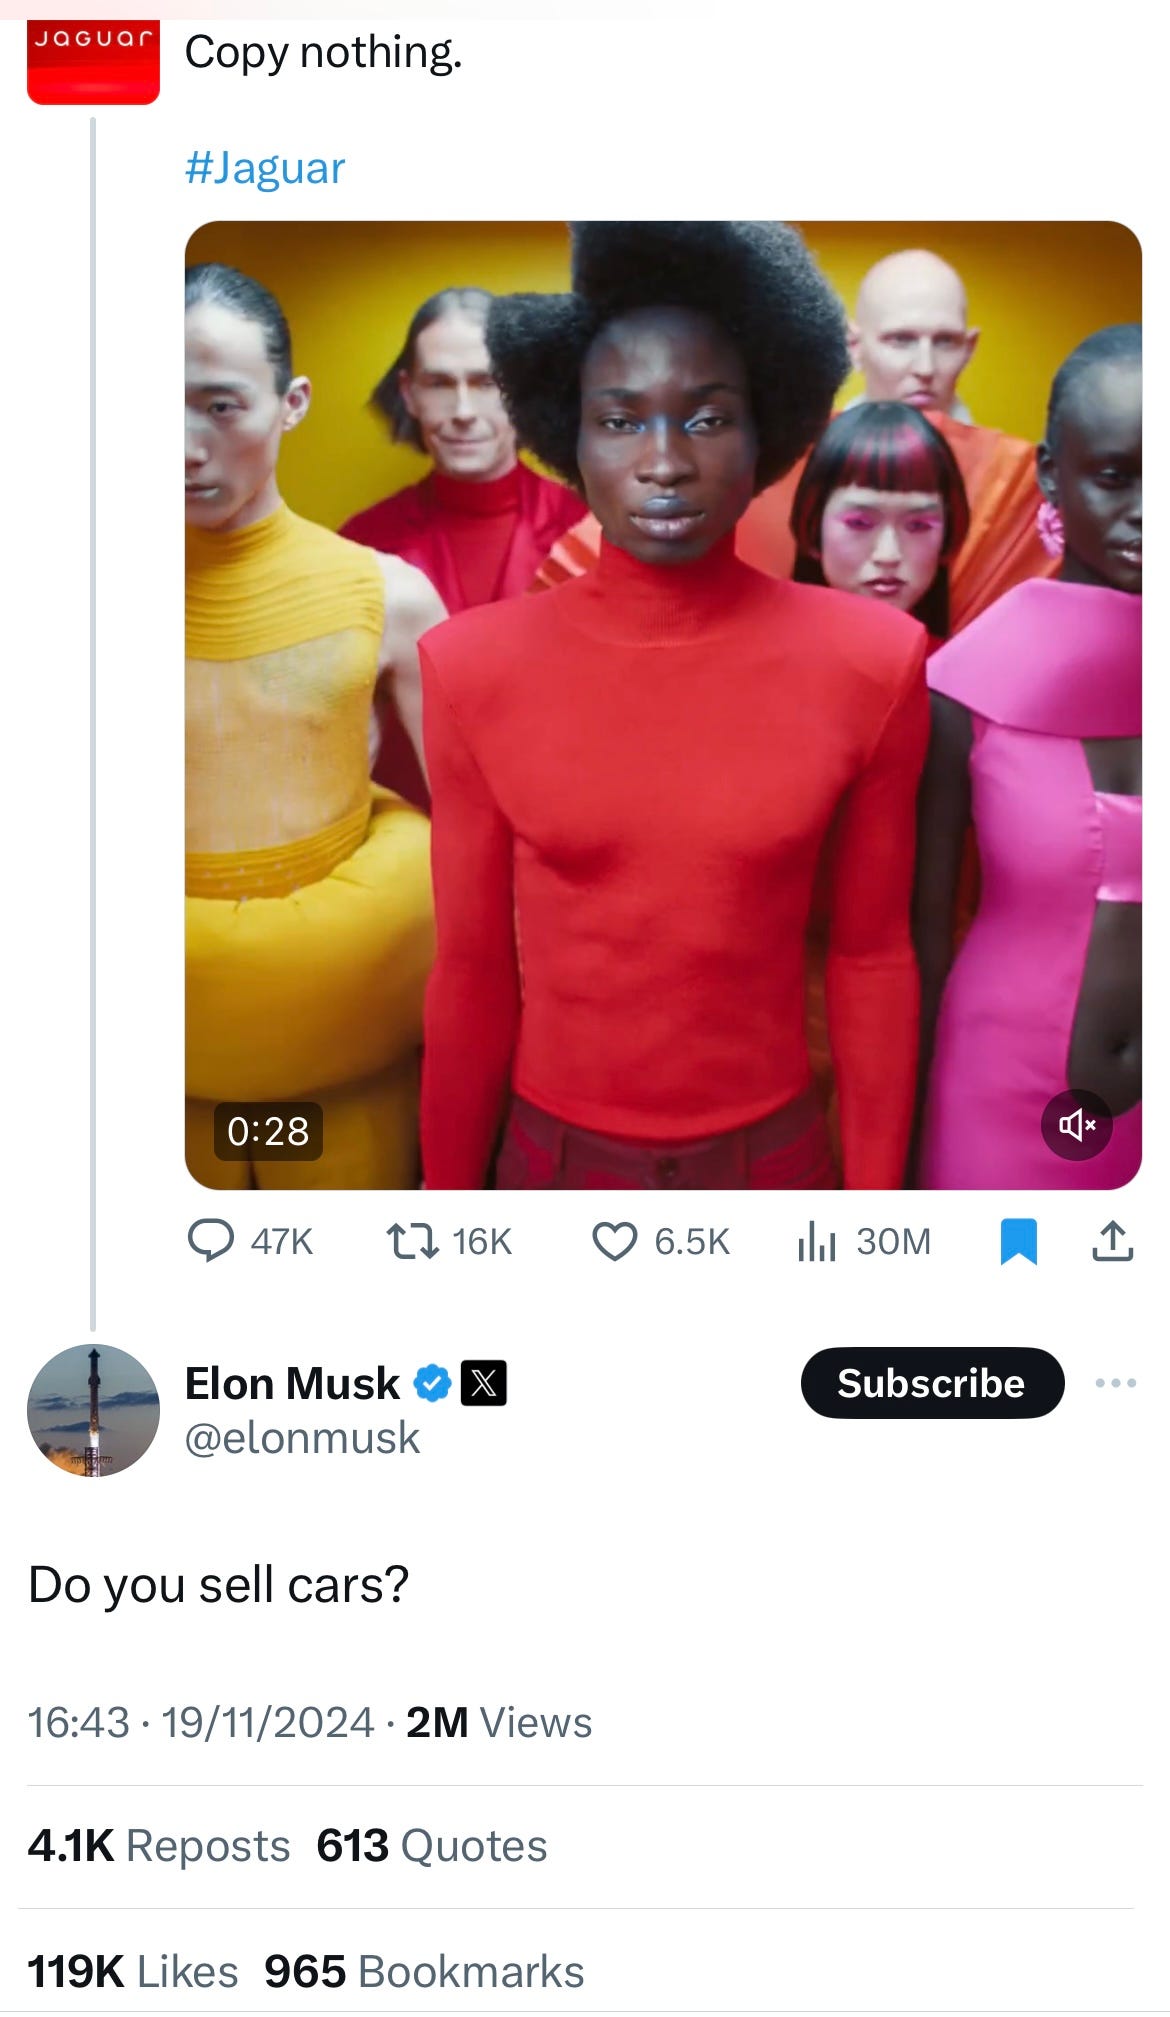Like the Jaguar tweet with heart icon
1170x2017 pixels.
(x=614, y=1241)
